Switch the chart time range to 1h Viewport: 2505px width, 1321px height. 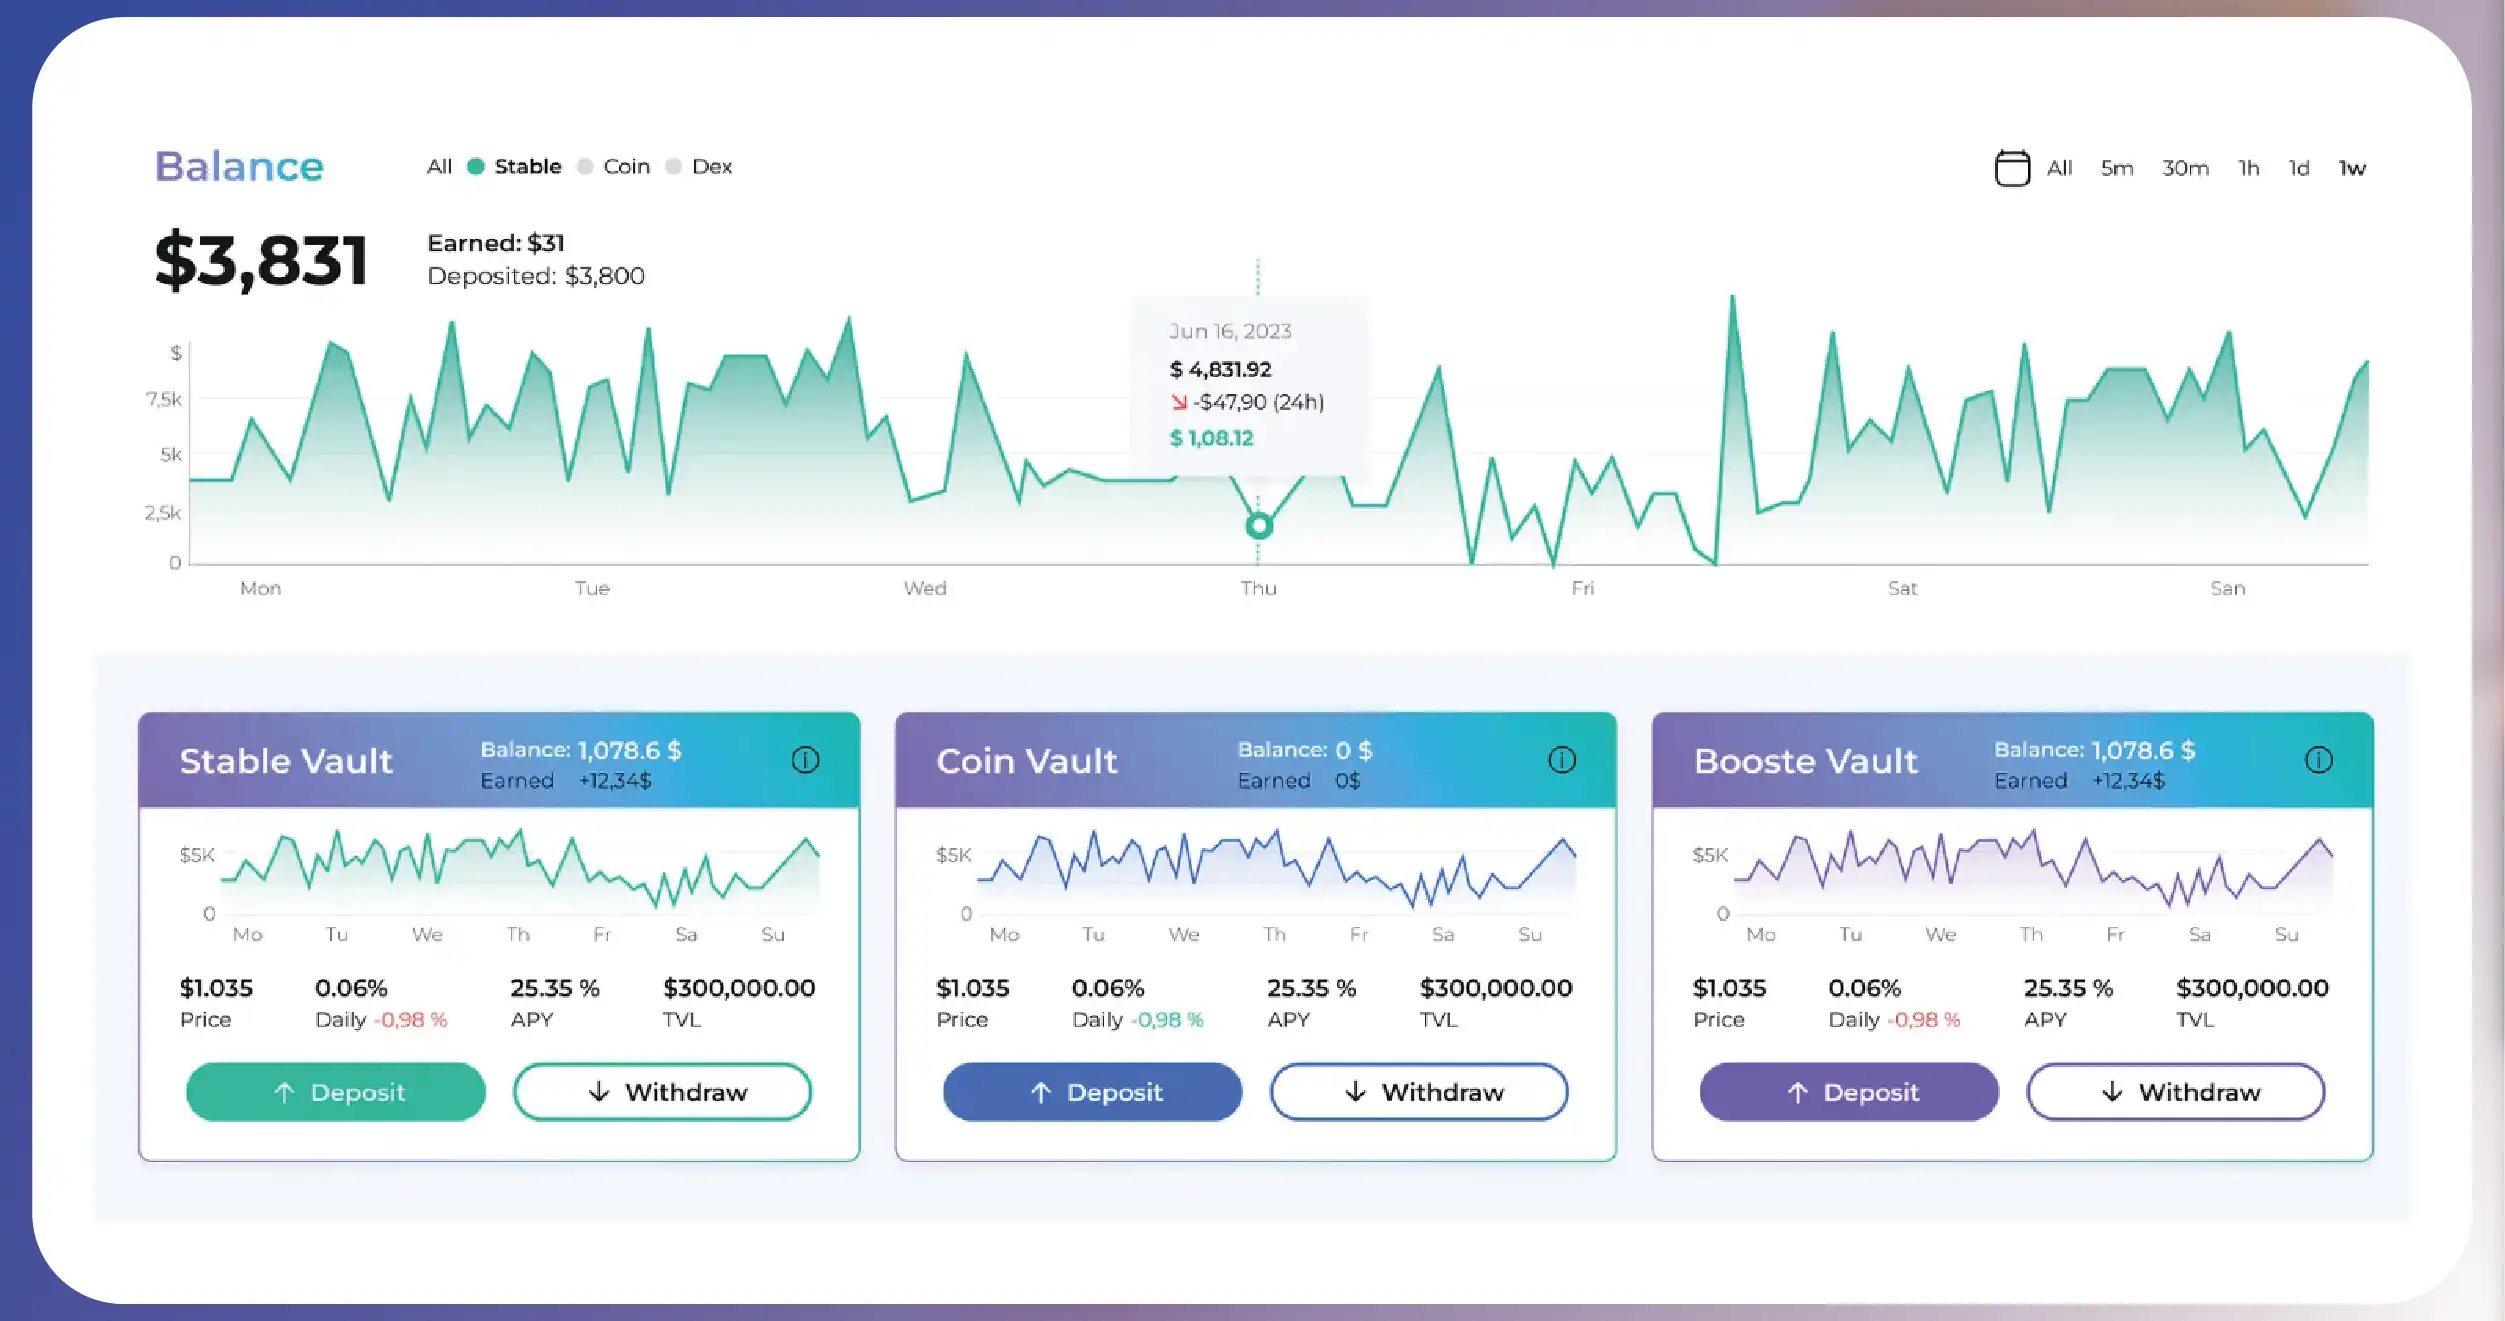pyautogui.click(x=2247, y=169)
